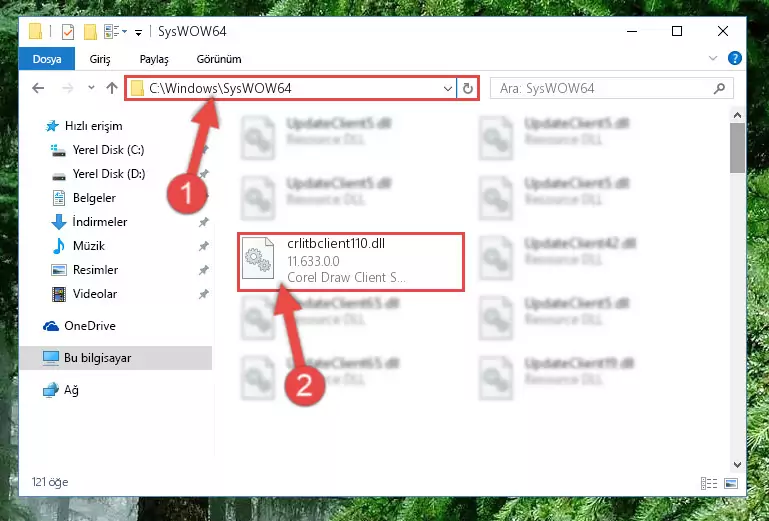Click the Properties quick access icon
This screenshot has width=769, height=521.
68,32
